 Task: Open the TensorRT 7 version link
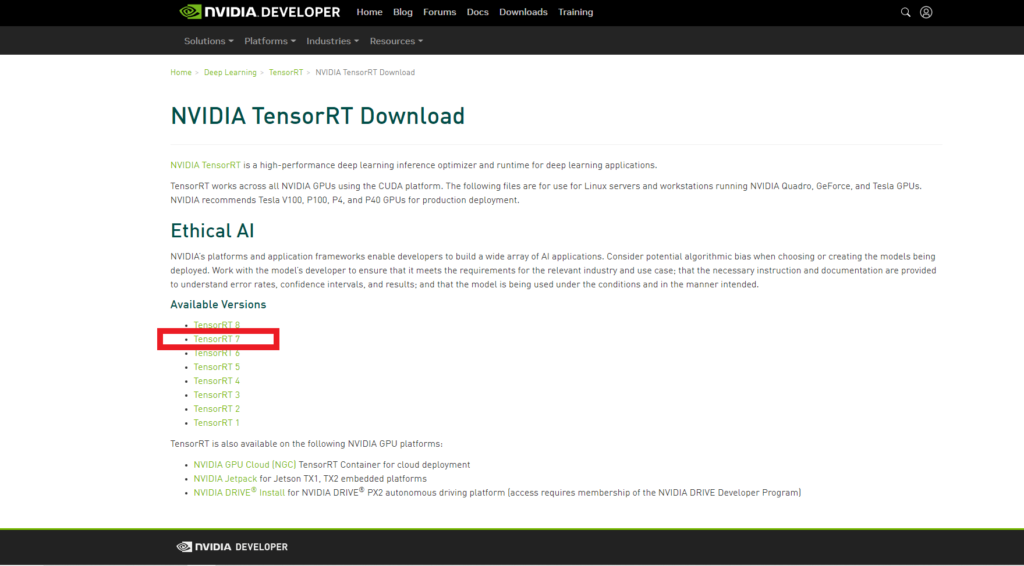click(217, 339)
